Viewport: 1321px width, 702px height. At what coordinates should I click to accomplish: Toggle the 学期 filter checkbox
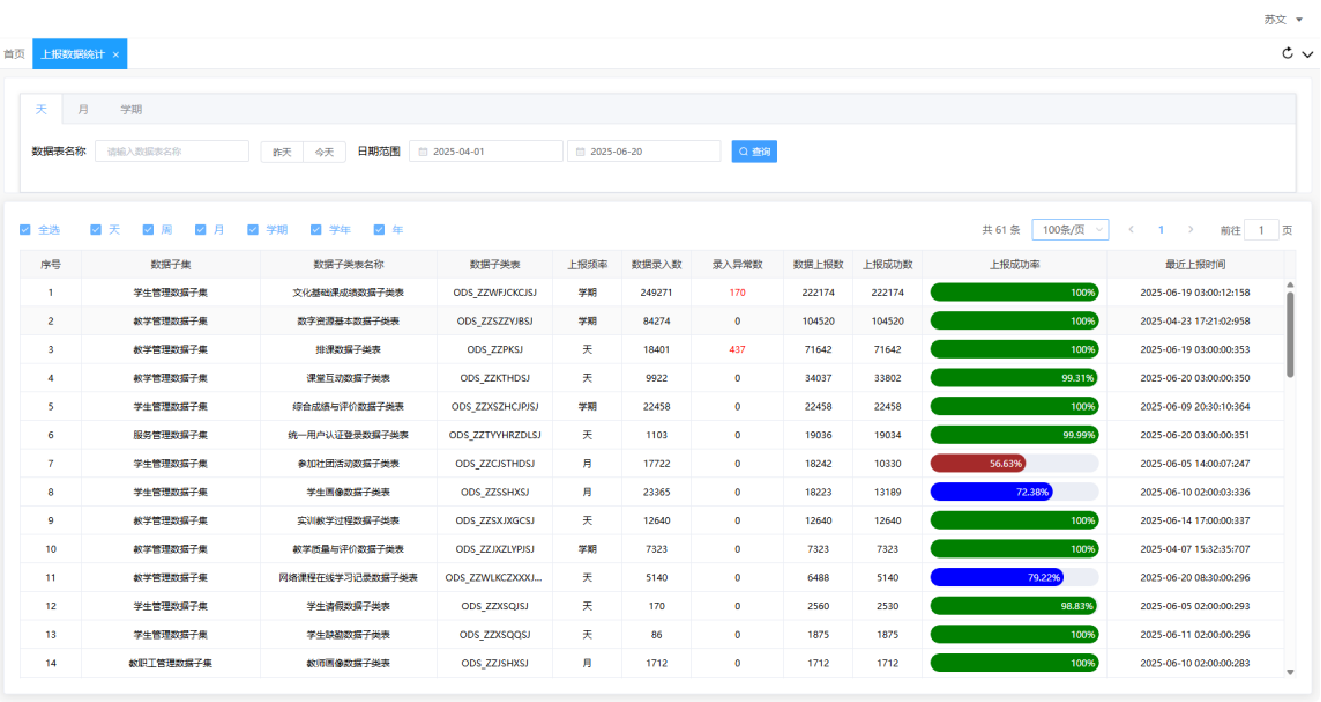(x=253, y=230)
